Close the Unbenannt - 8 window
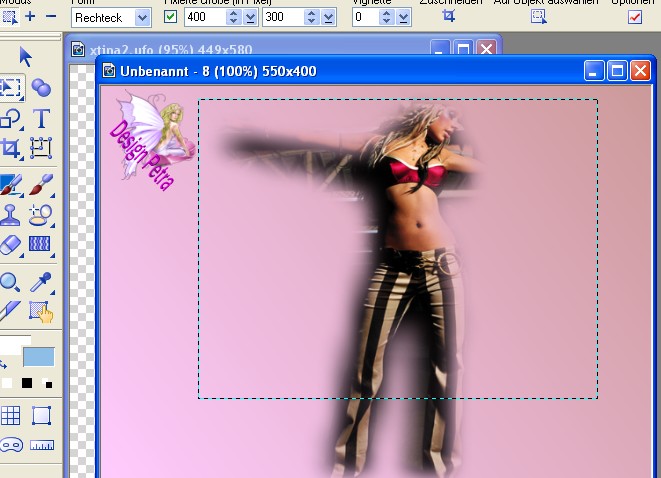The width and height of the screenshot is (661, 478). (x=640, y=70)
